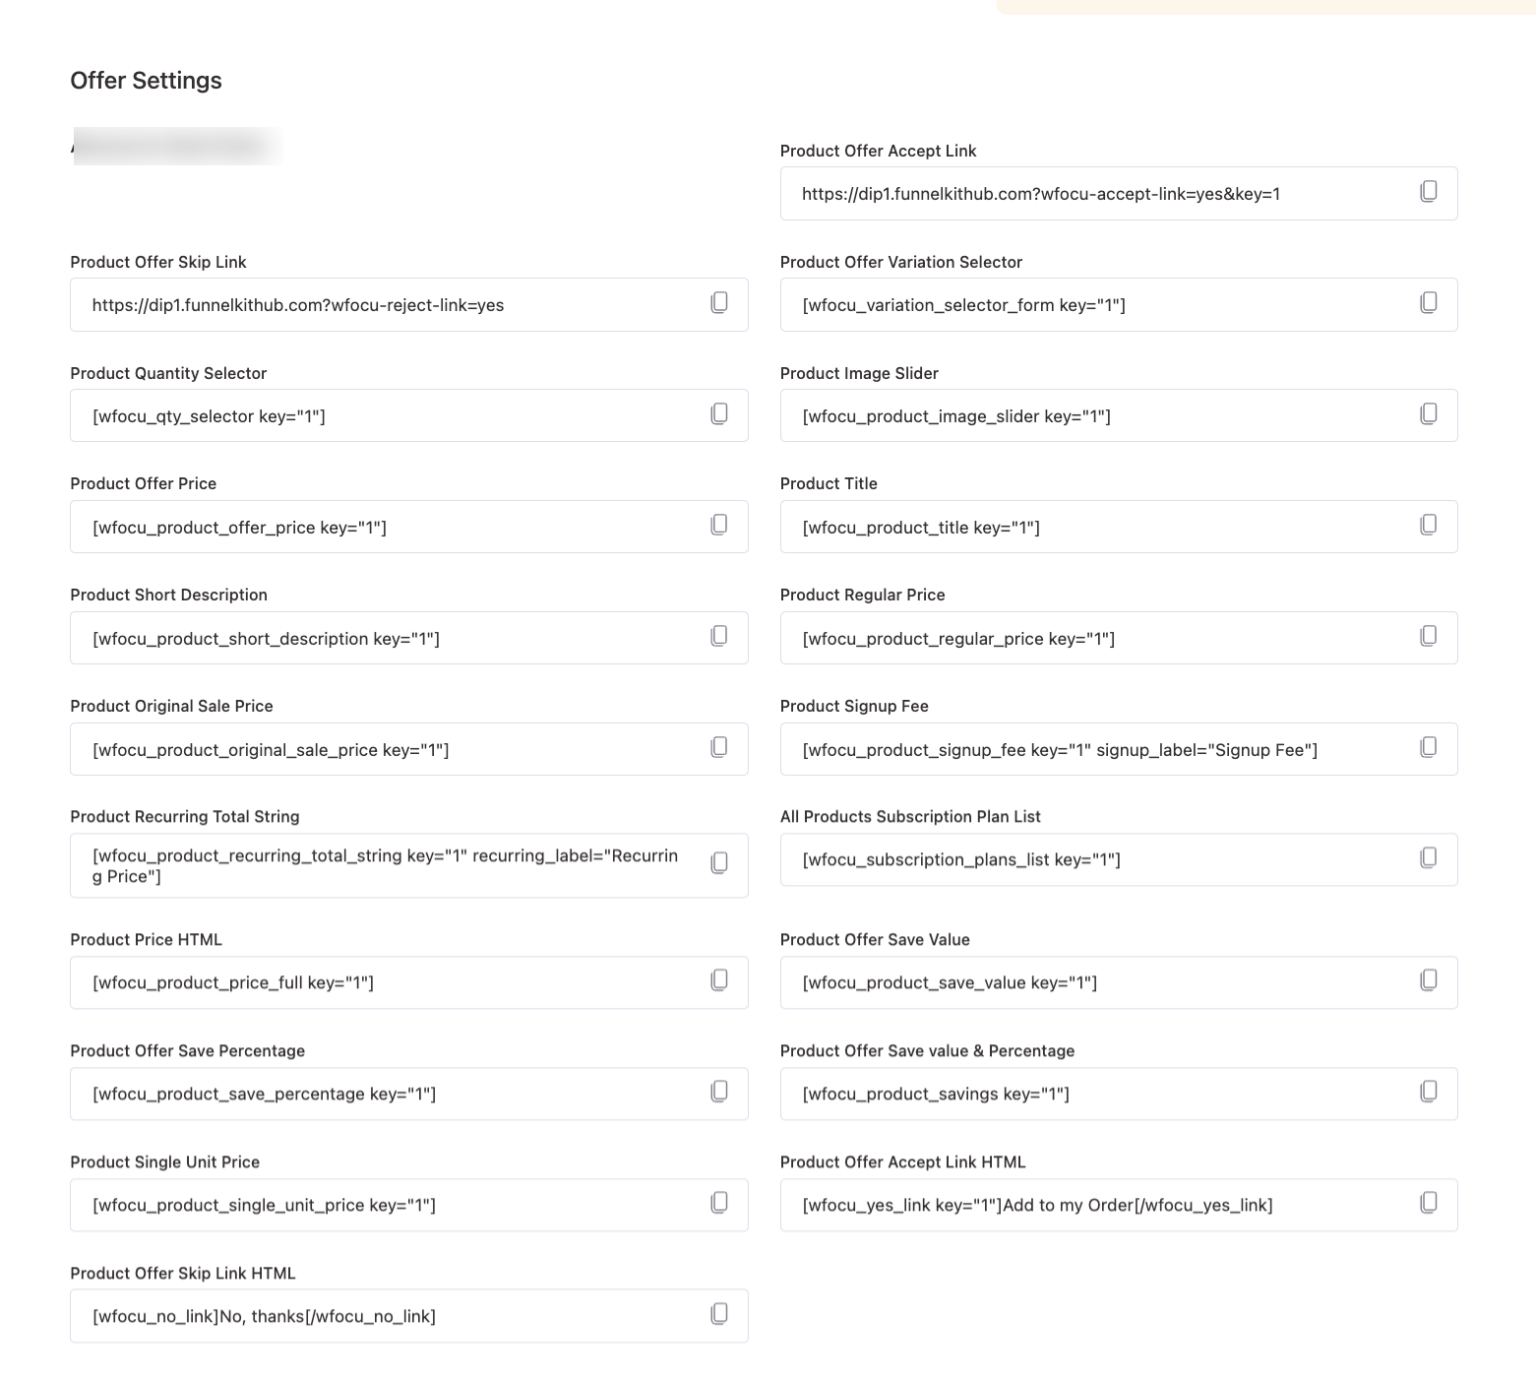
Task: Copy the Product Title shortcode
Action: [1428, 525]
